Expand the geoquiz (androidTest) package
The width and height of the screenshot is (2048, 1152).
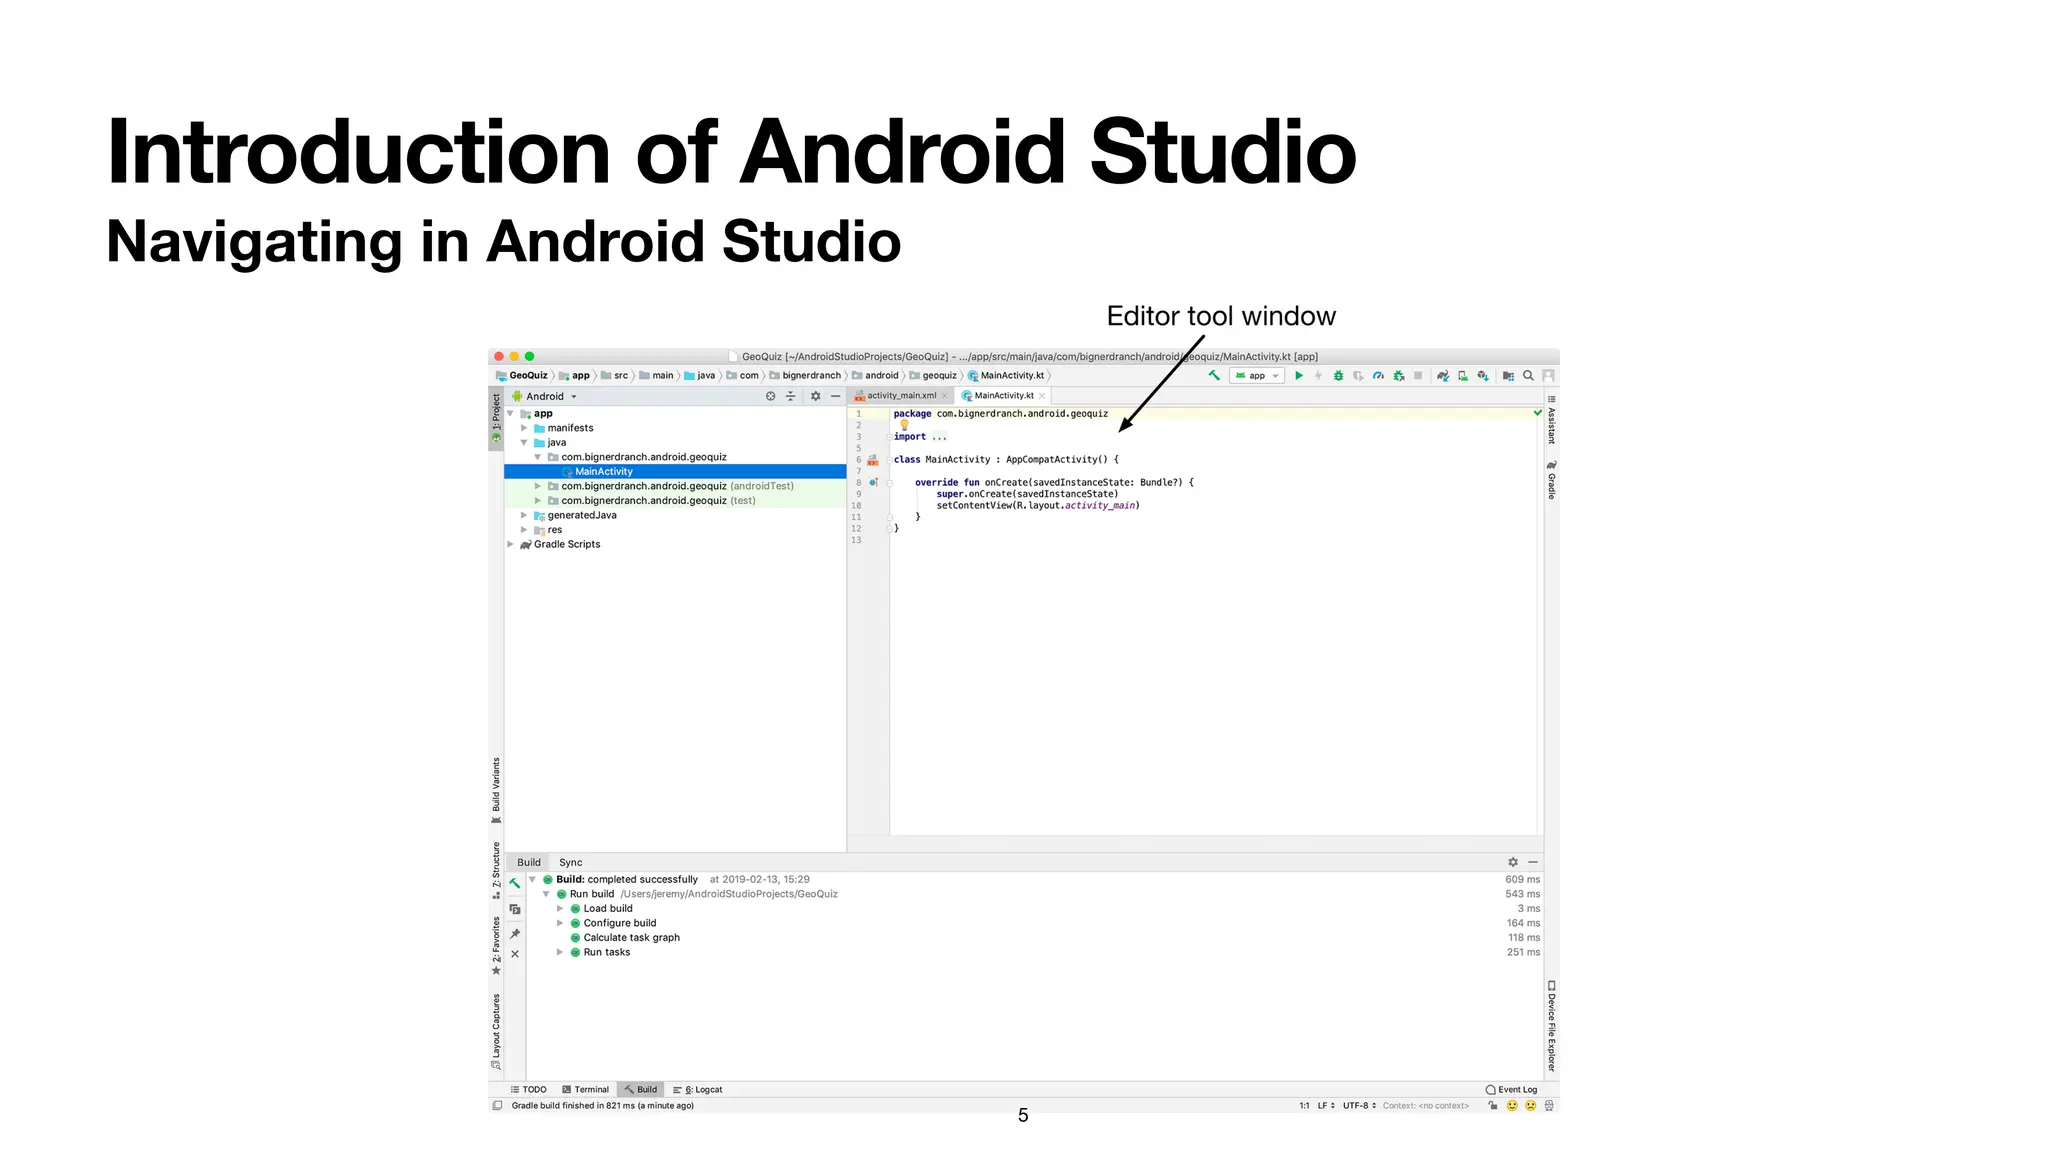click(x=538, y=486)
